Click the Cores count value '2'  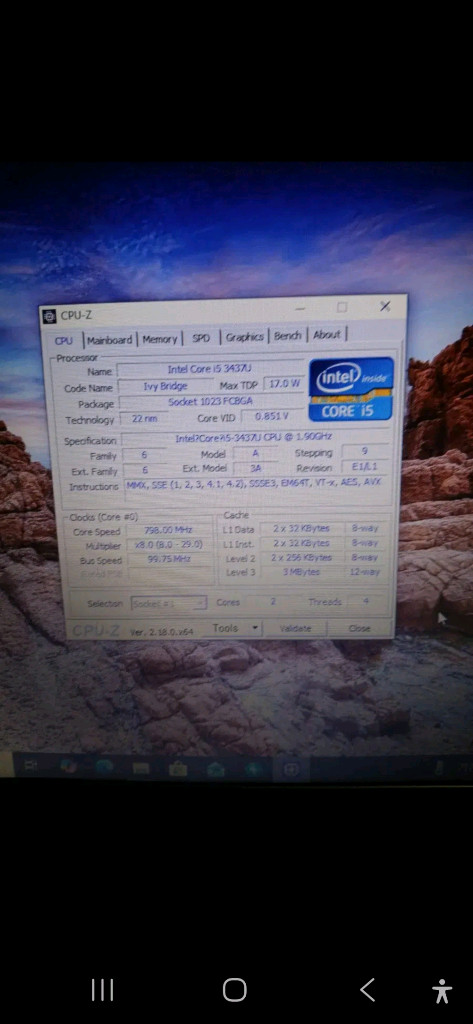[x=273, y=602]
